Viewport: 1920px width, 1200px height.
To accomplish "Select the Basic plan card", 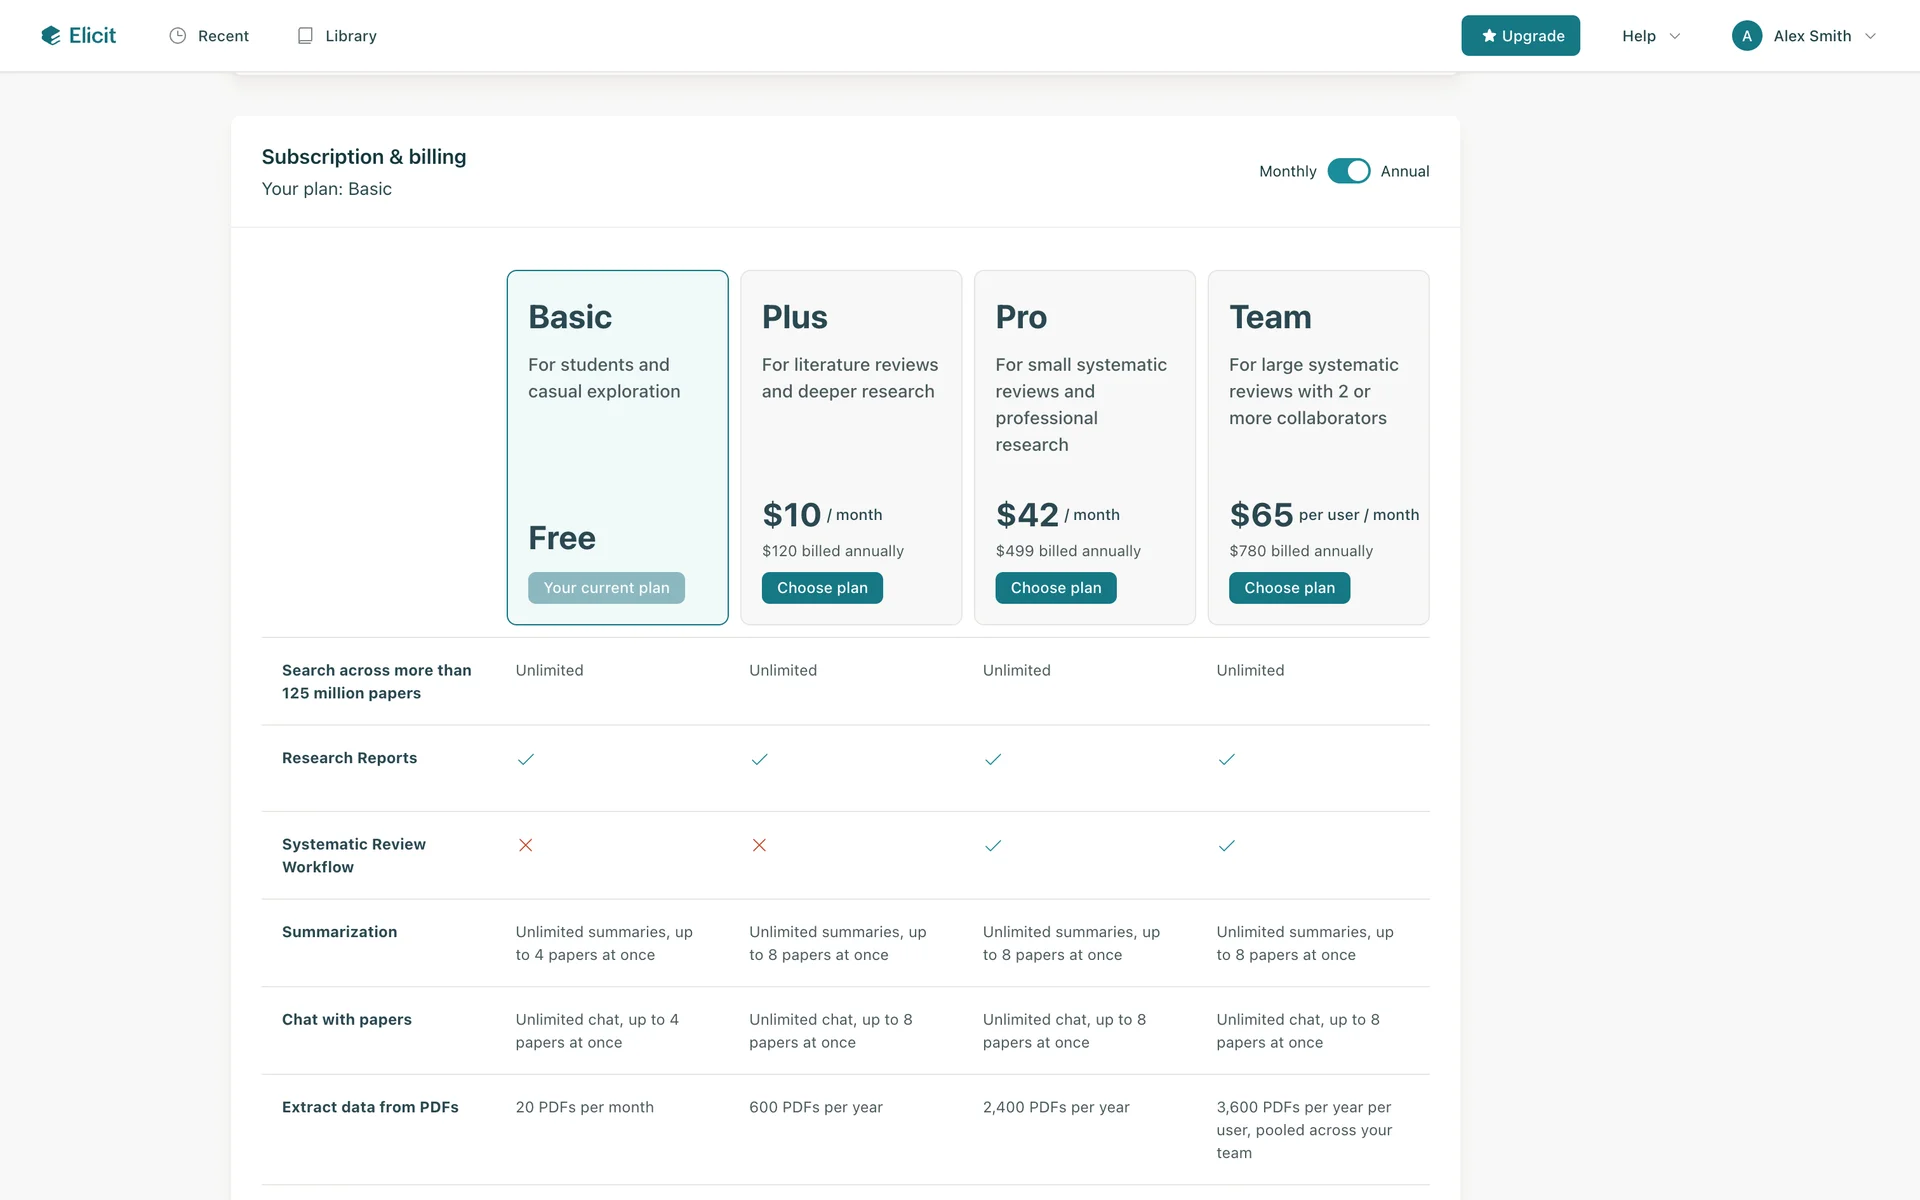I will tap(617, 440).
